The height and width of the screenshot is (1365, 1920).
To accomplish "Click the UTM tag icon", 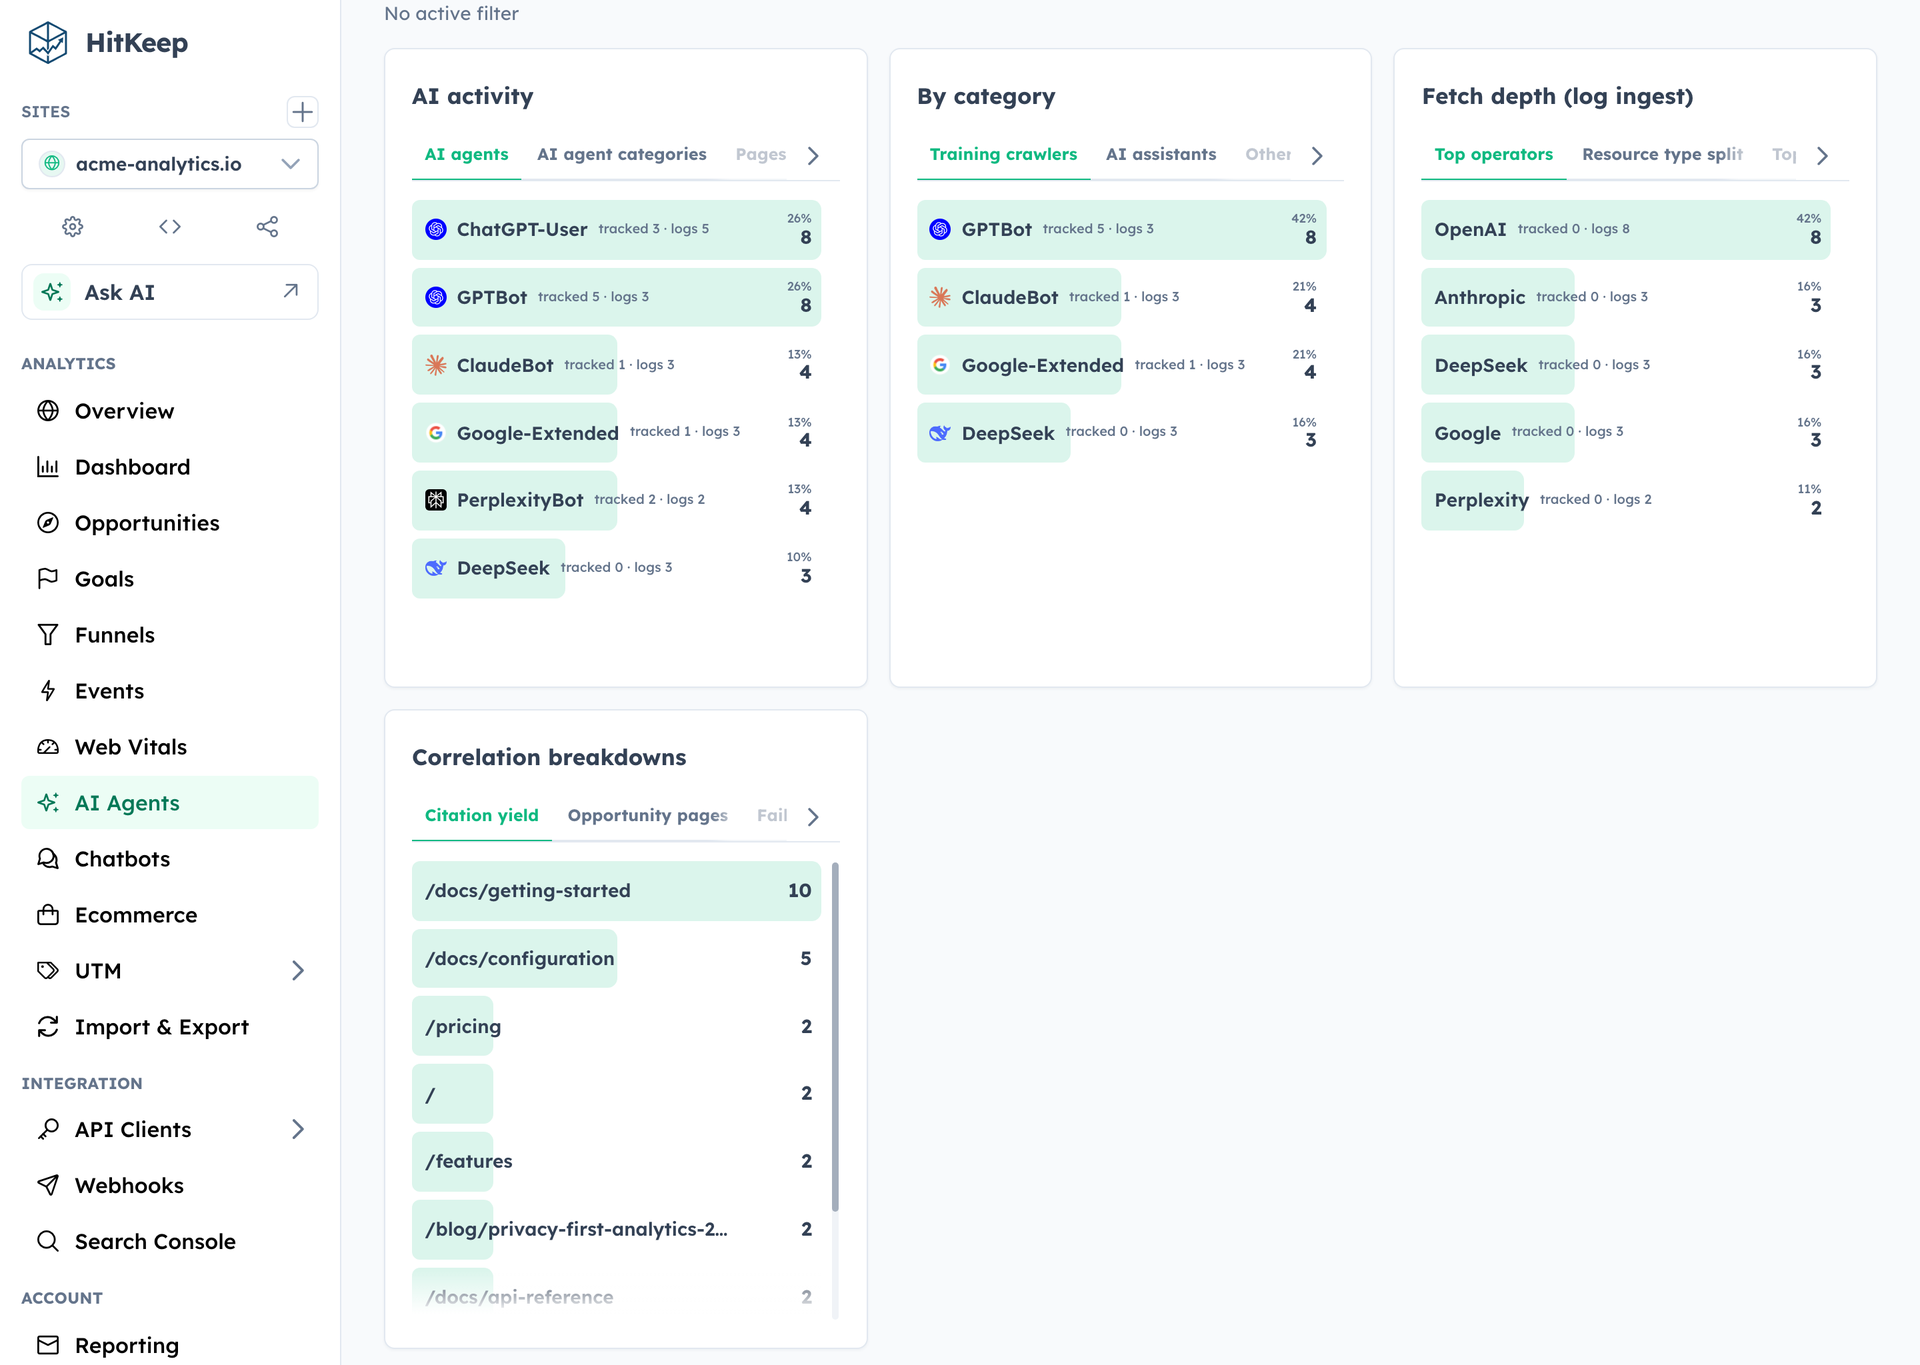I will point(48,971).
